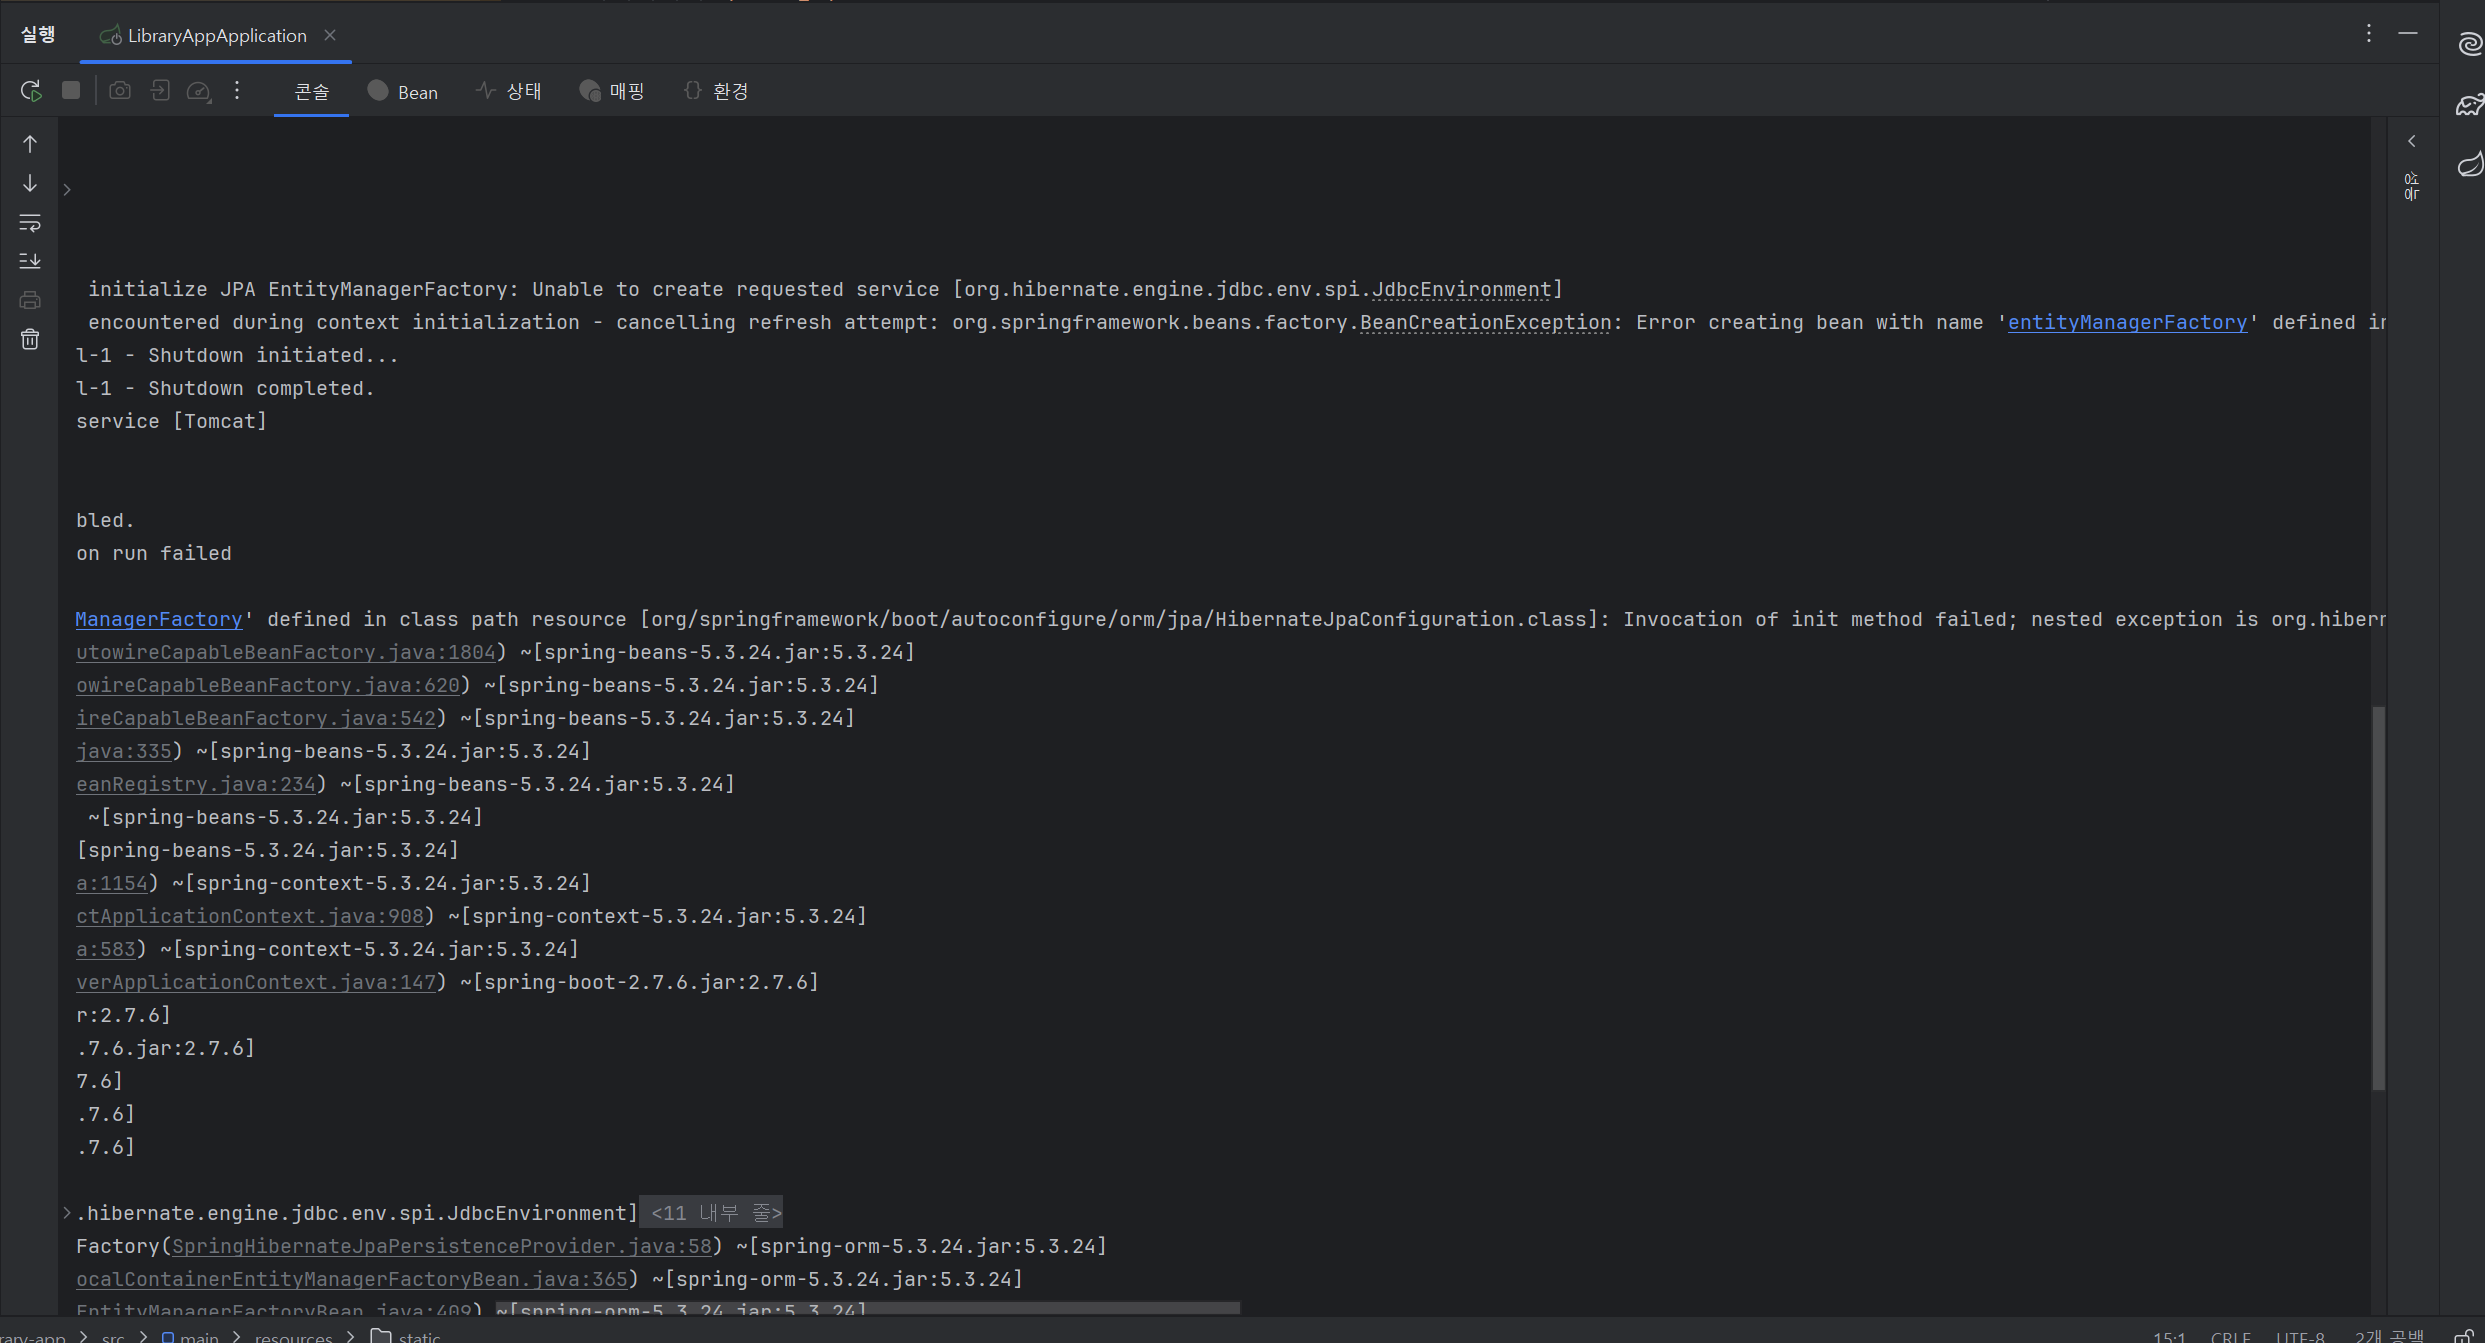Follow the AutowireCapableBeanFactory.java:620 link
The width and height of the screenshot is (2485, 1343).
pos(268,686)
